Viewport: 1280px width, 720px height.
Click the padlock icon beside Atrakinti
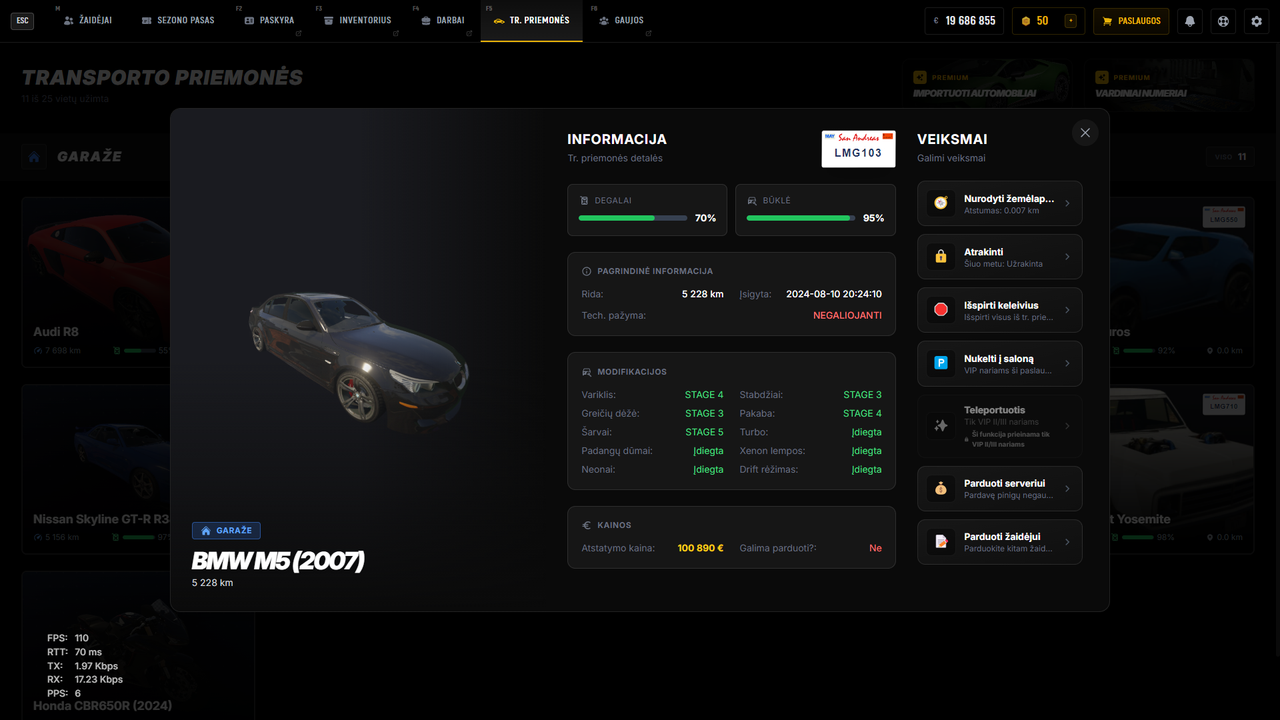(940, 257)
